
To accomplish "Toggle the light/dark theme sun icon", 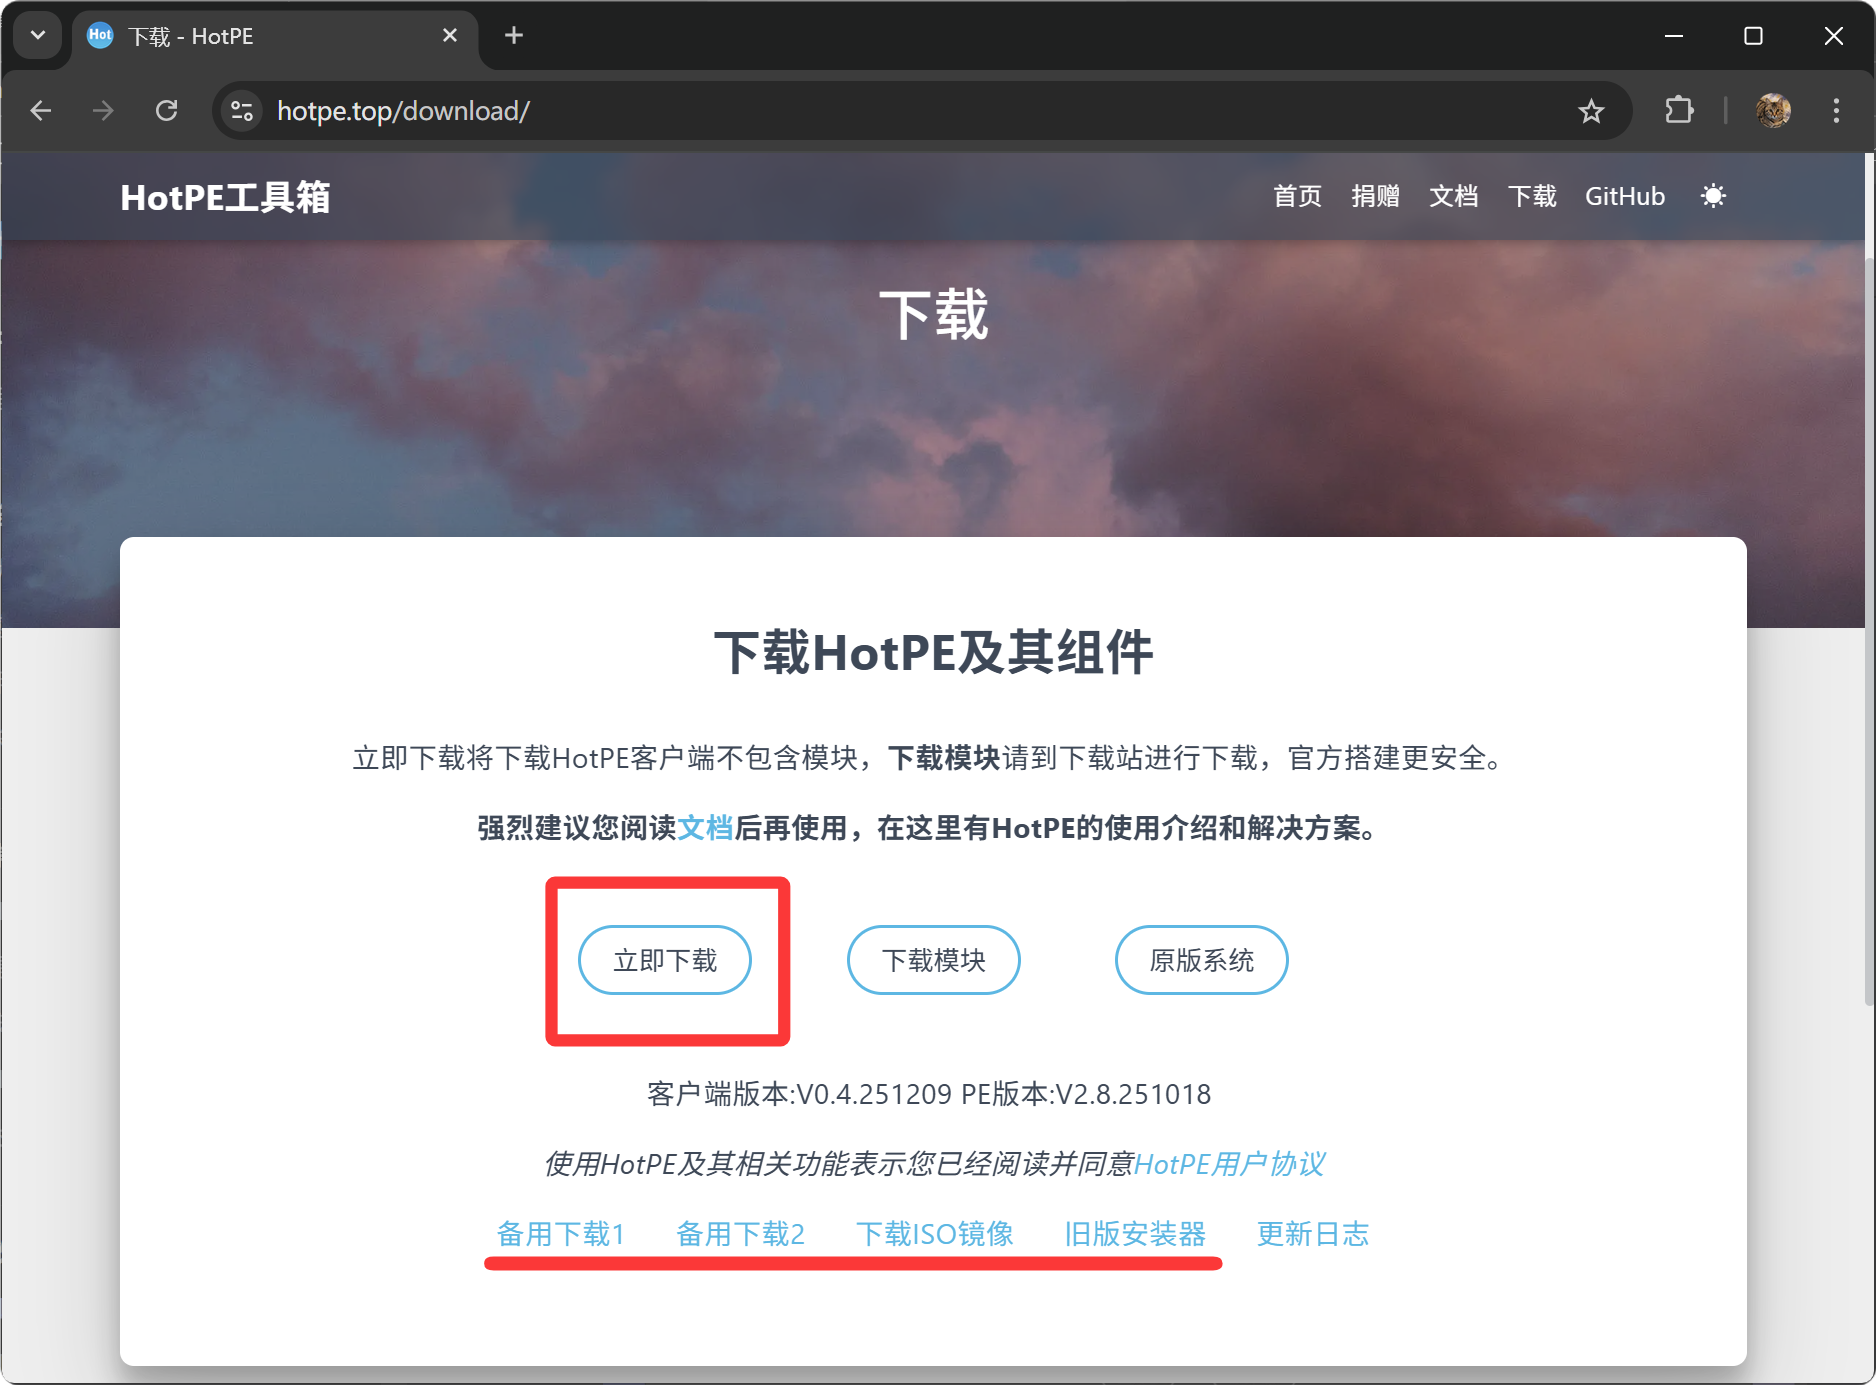I will point(1713,196).
